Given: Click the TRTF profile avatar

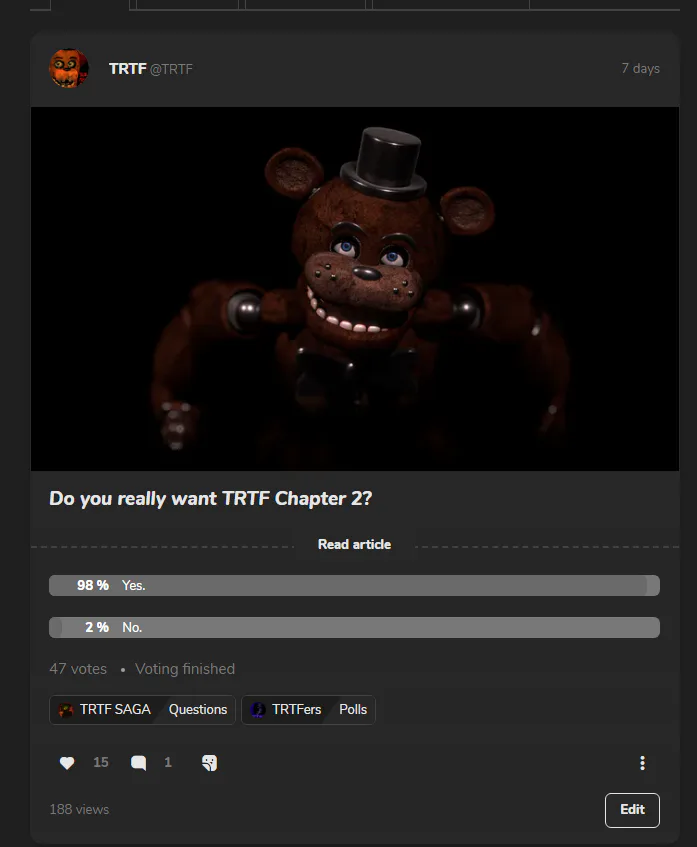Looking at the screenshot, I should coord(69,68).
